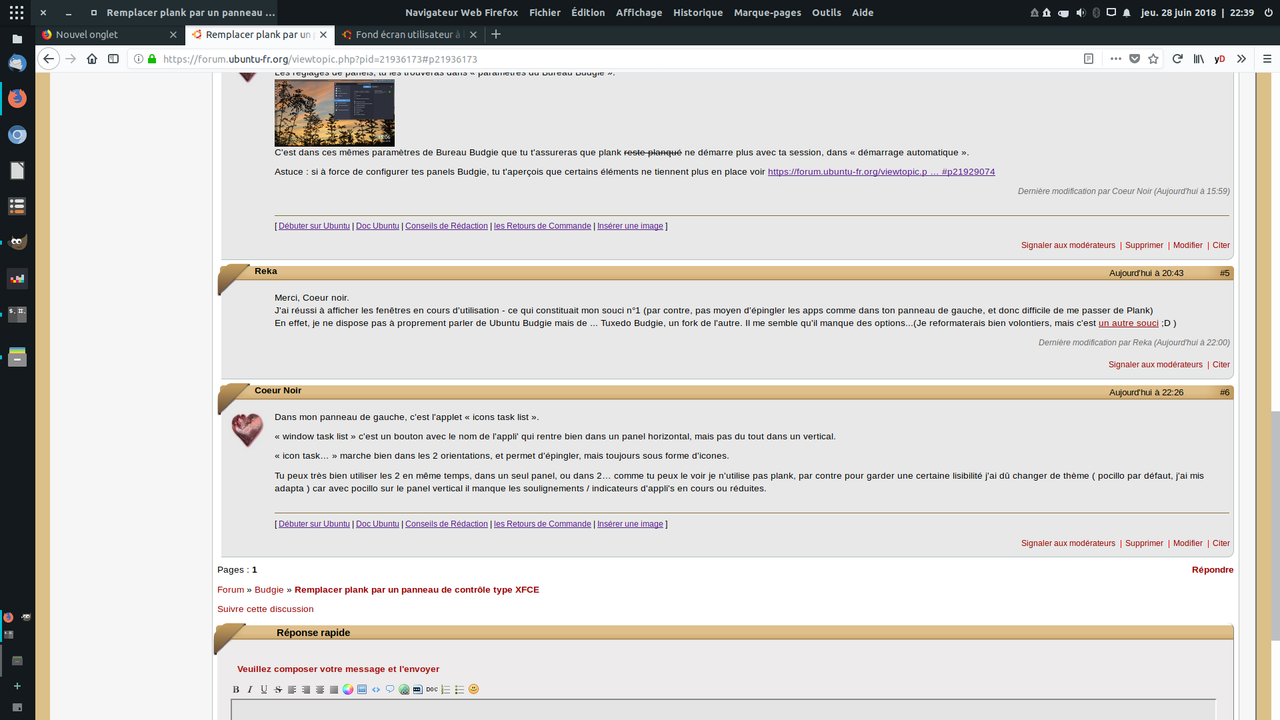The height and width of the screenshot is (720, 1280).
Task: Insert numbered list in reply toolbar
Action: [x=446, y=689]
